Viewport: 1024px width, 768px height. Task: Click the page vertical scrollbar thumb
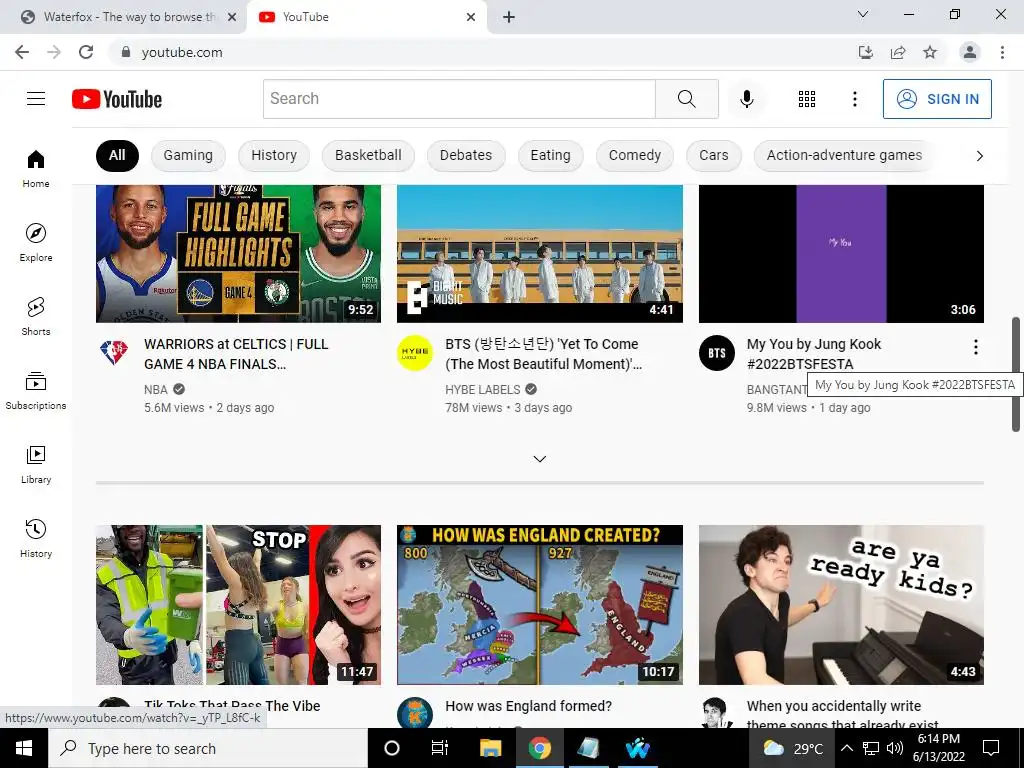point(1016,374)
